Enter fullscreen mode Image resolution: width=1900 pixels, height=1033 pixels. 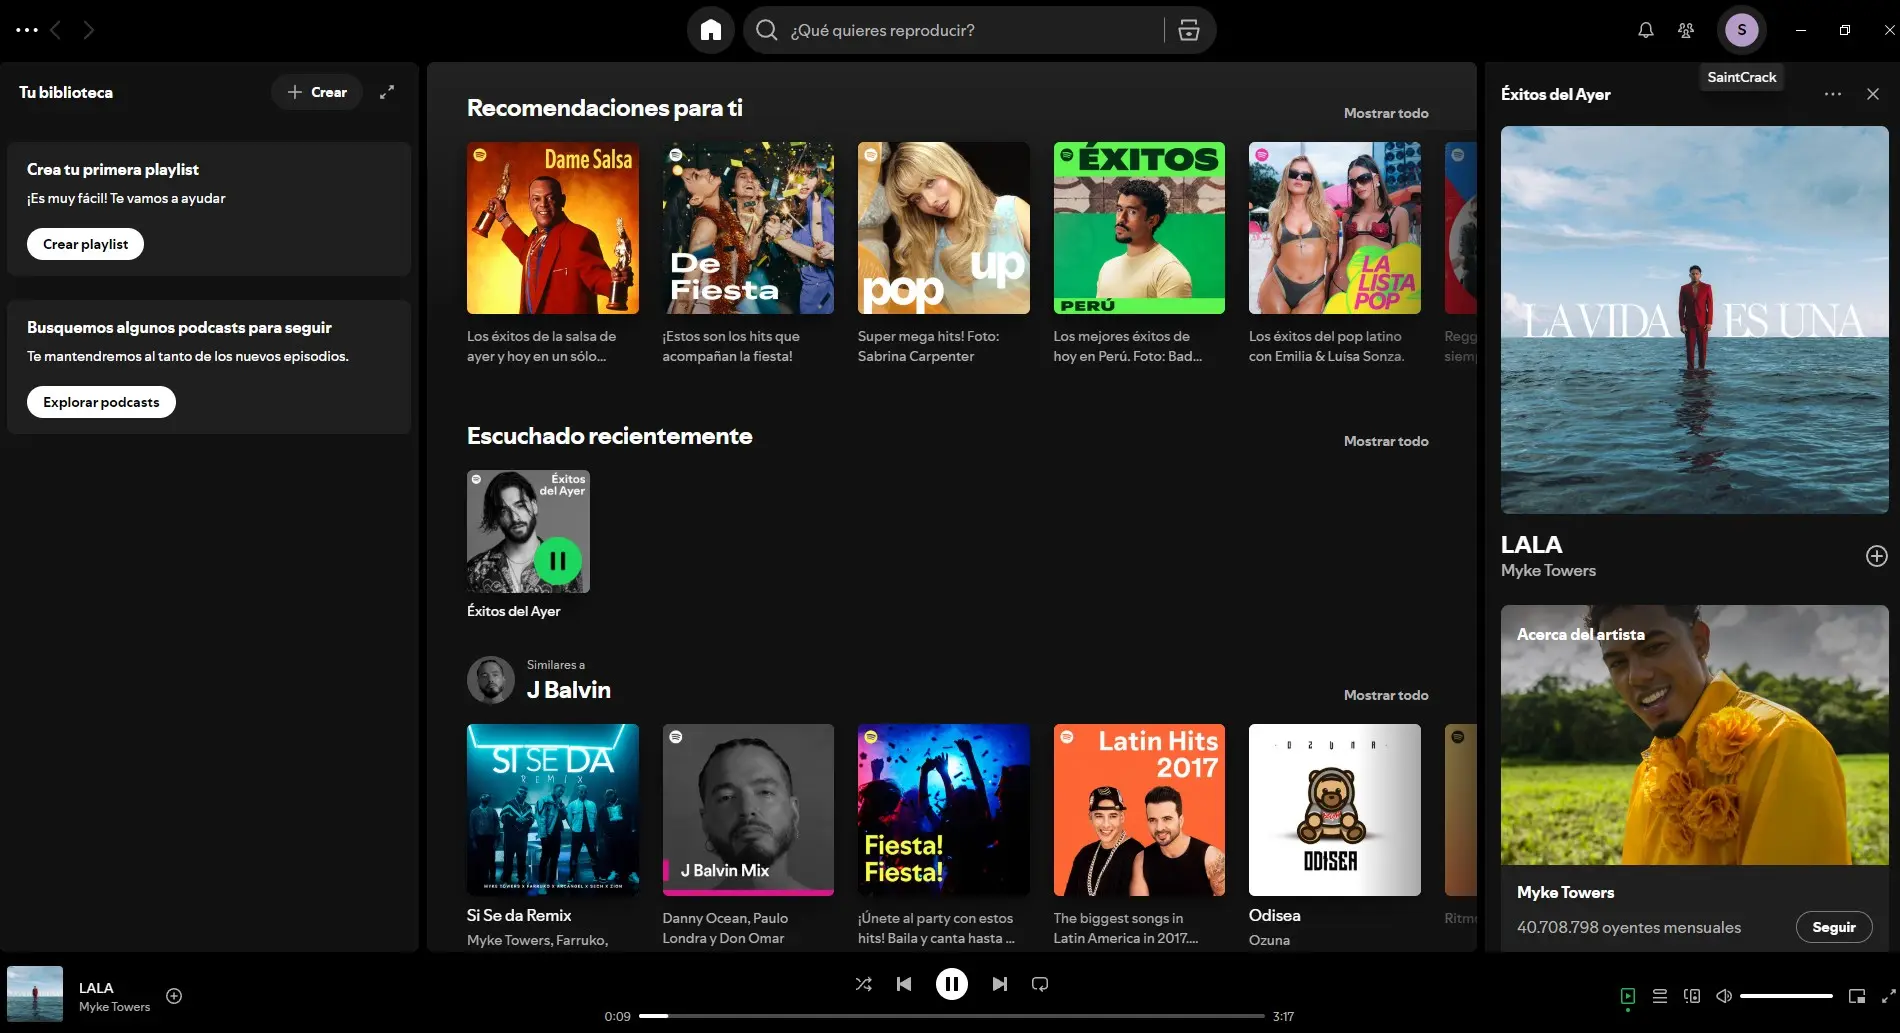(1885, 996)
